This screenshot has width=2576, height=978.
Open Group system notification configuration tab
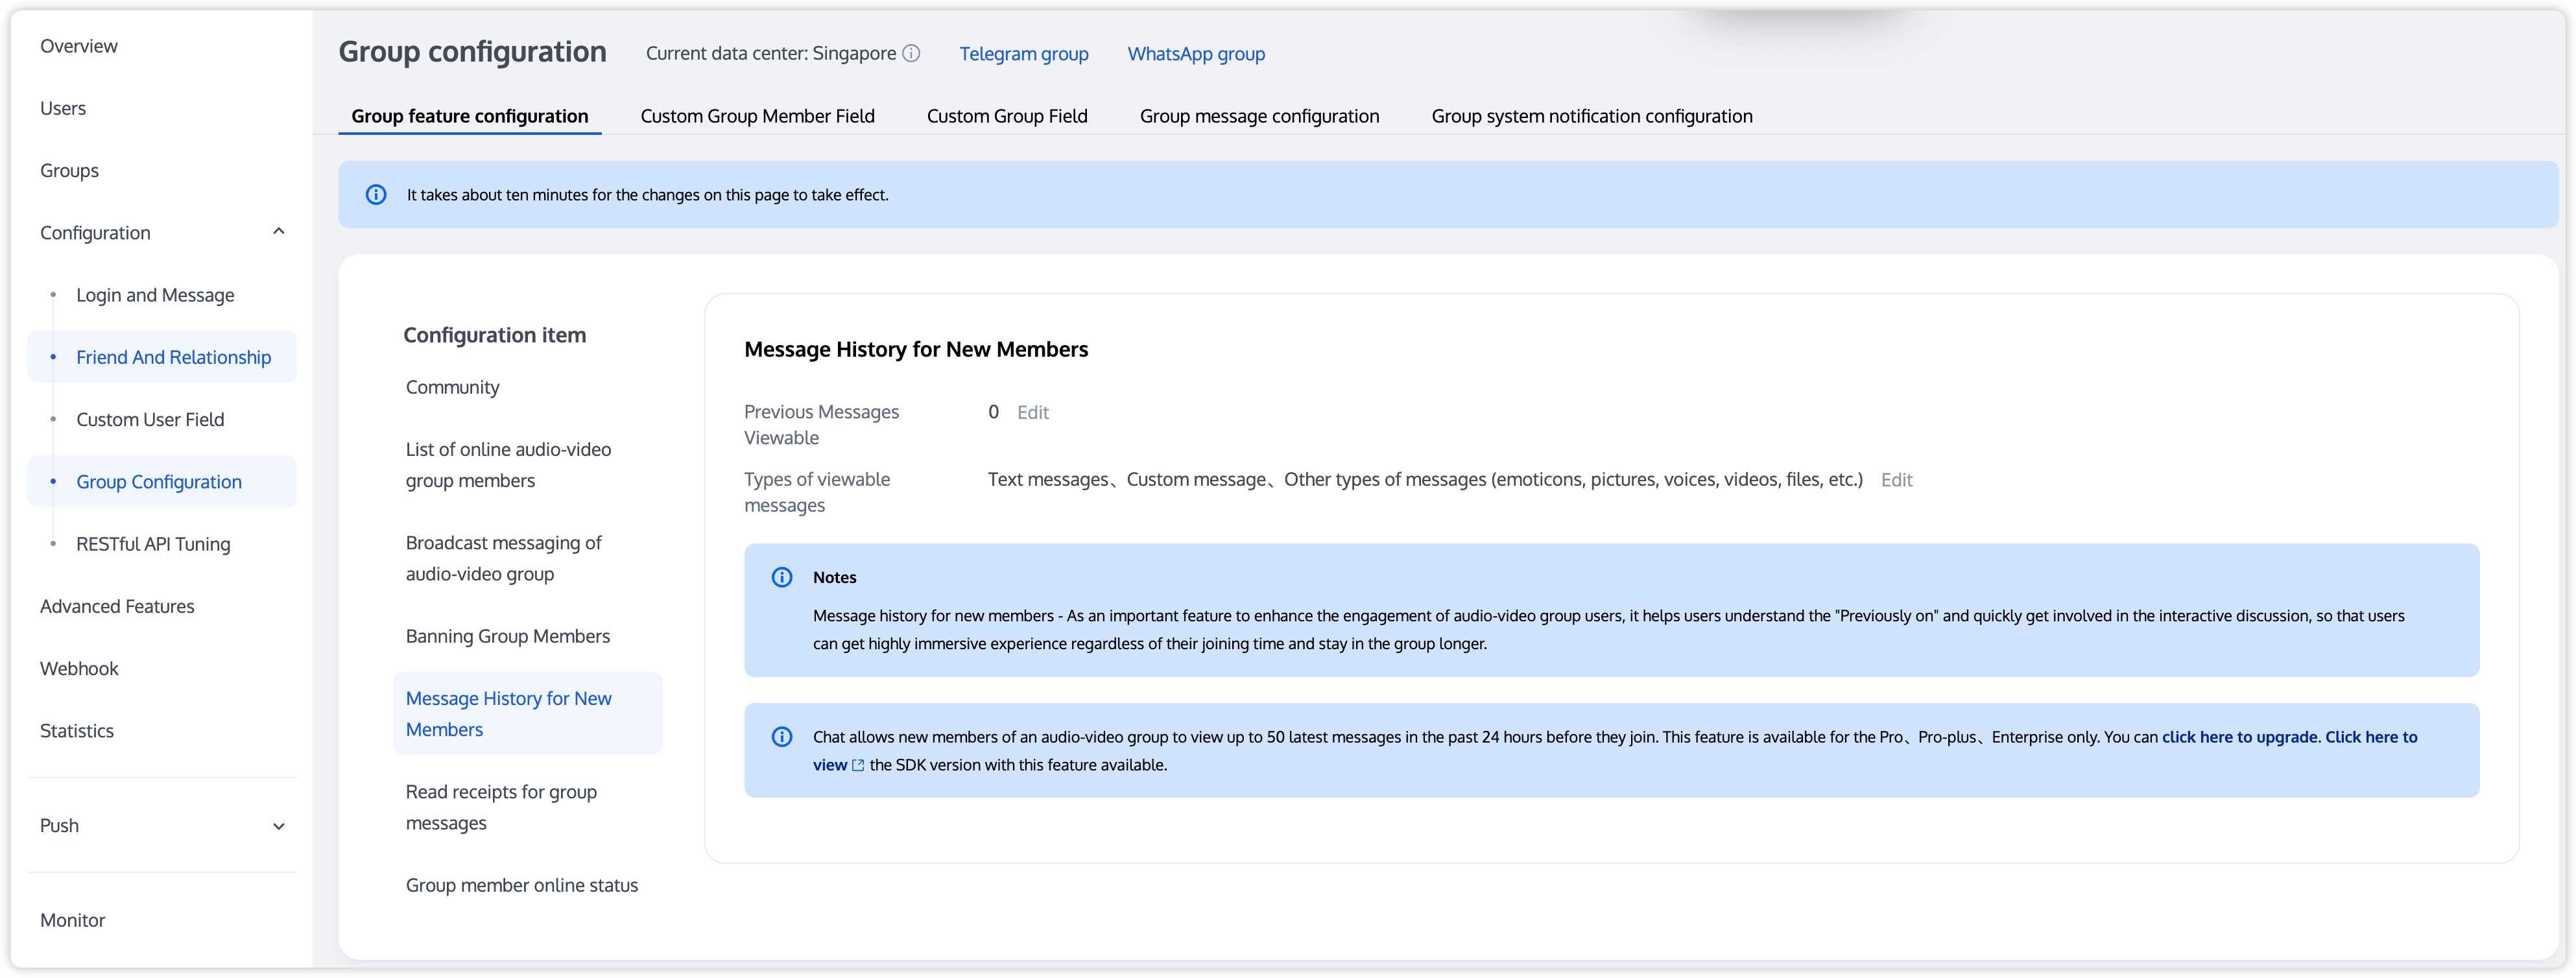(1591, 116)
